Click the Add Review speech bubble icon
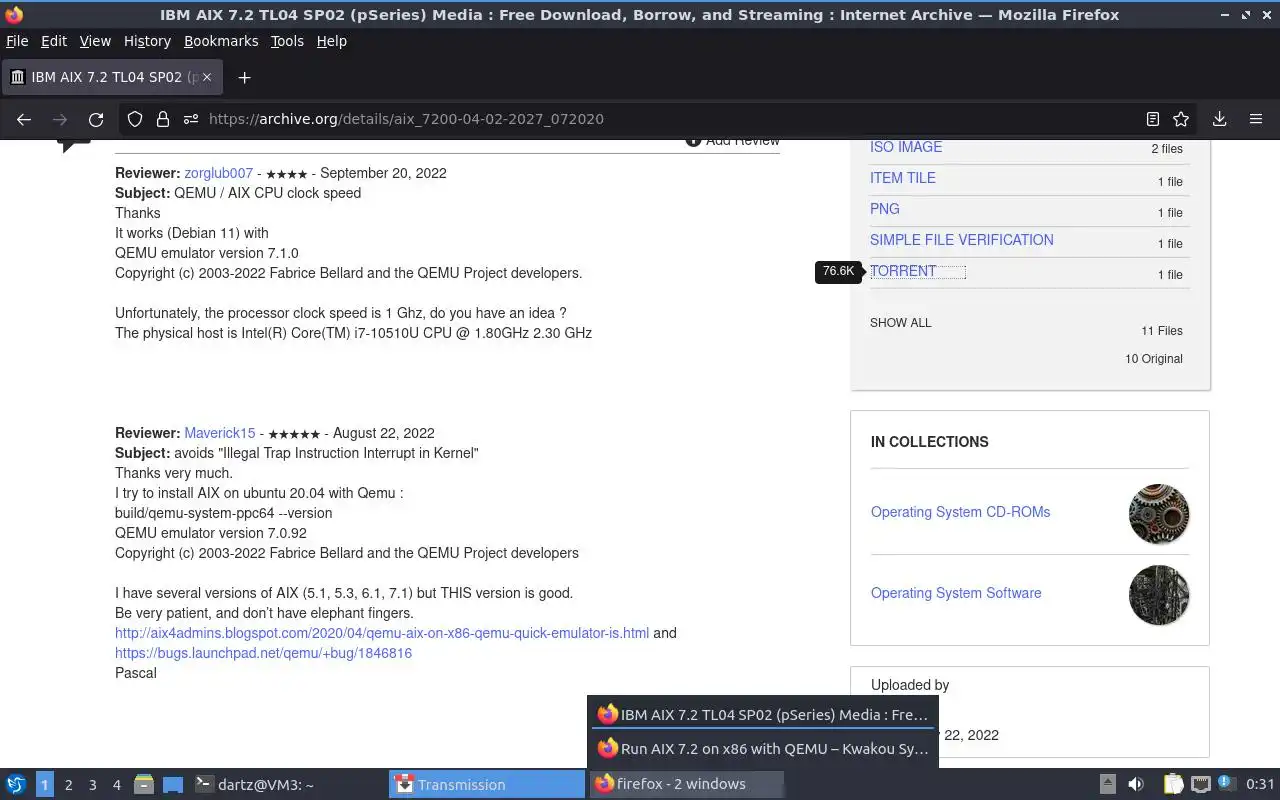The width and height of the screenshot is (1280, 800). click(x=693, y=141)
